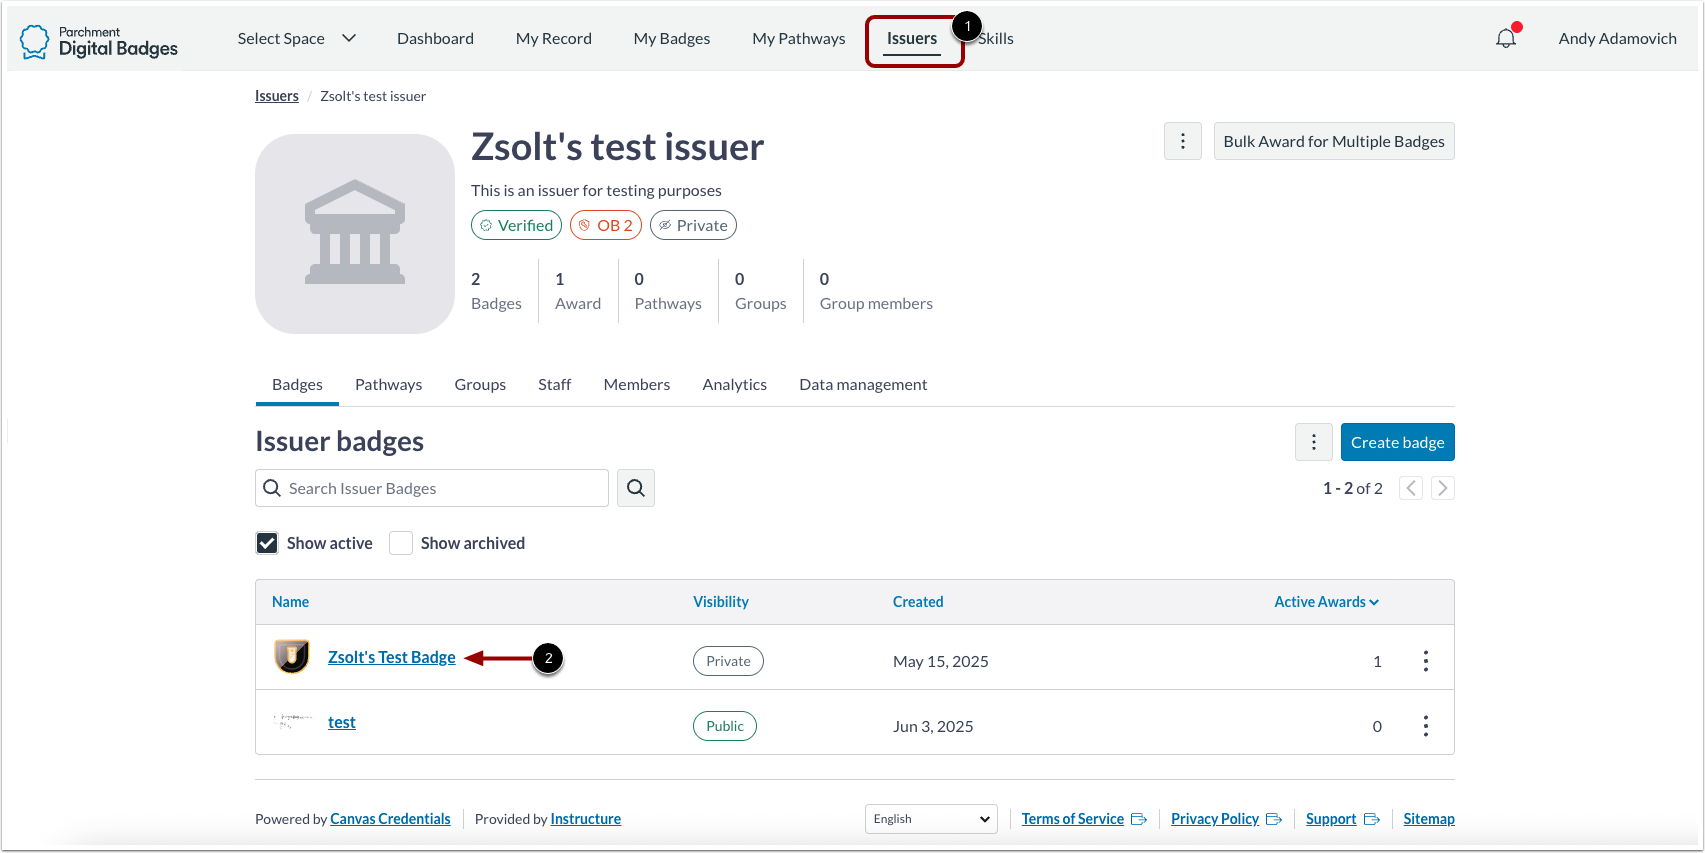Screen dimensions: 1705x853
Task: Open the Zsolt's Test Badge link
Action: [x=392, y=657]
